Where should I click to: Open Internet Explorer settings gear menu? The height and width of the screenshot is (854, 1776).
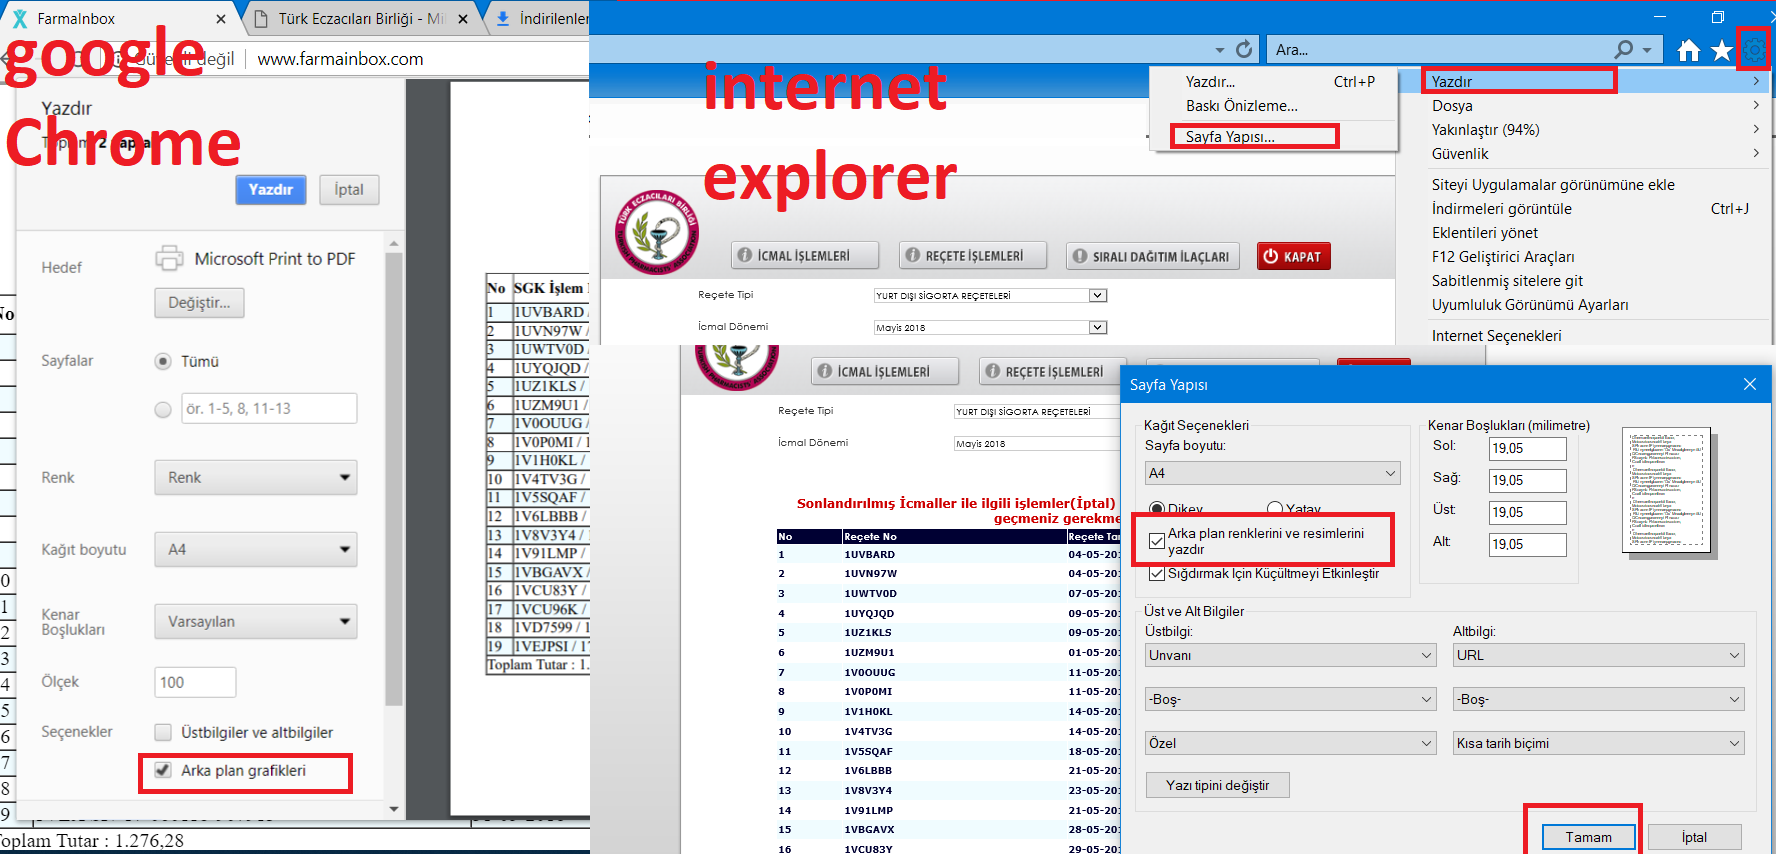[1754, 49]
